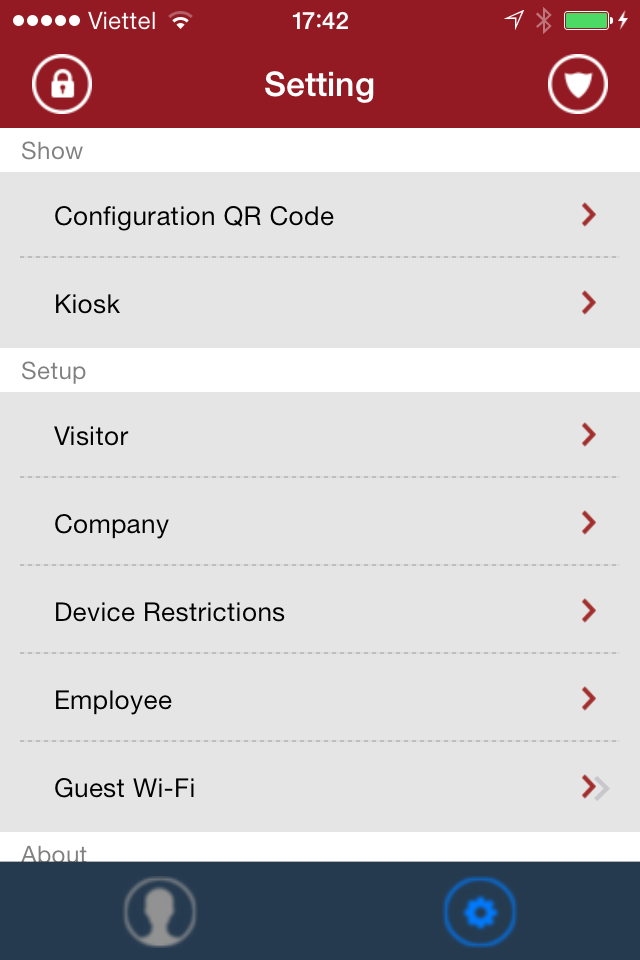Tap the battery indicator icon
Screen dimensions: 640x960
pyautogui.click(x=588, y=21)
